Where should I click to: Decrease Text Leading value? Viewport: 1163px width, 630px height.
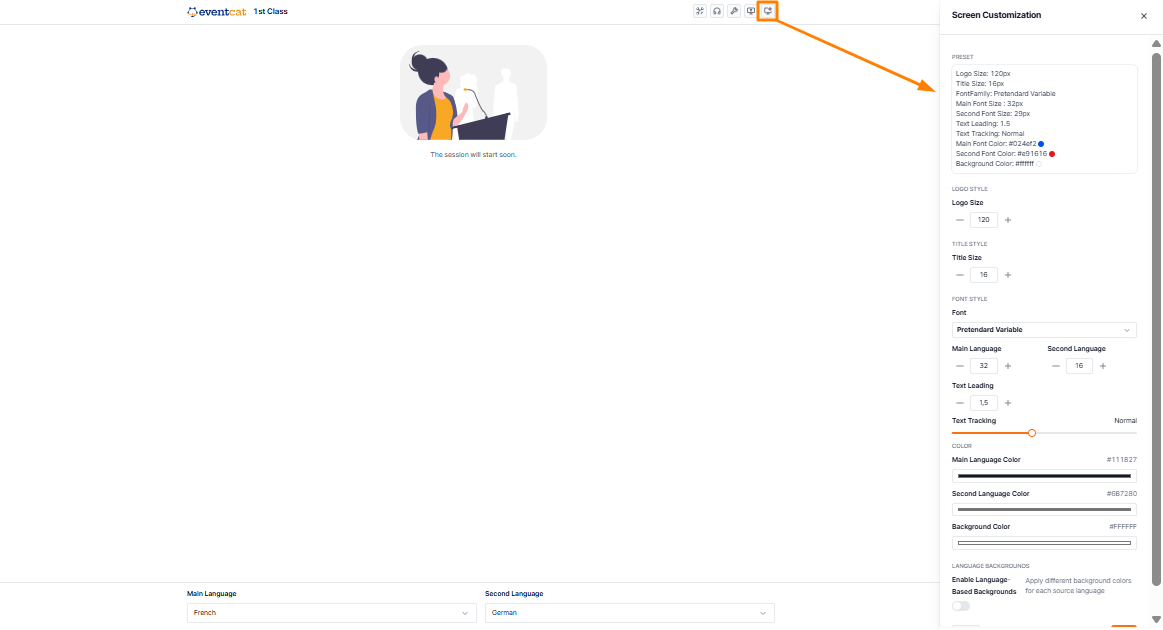coord(960,403)
